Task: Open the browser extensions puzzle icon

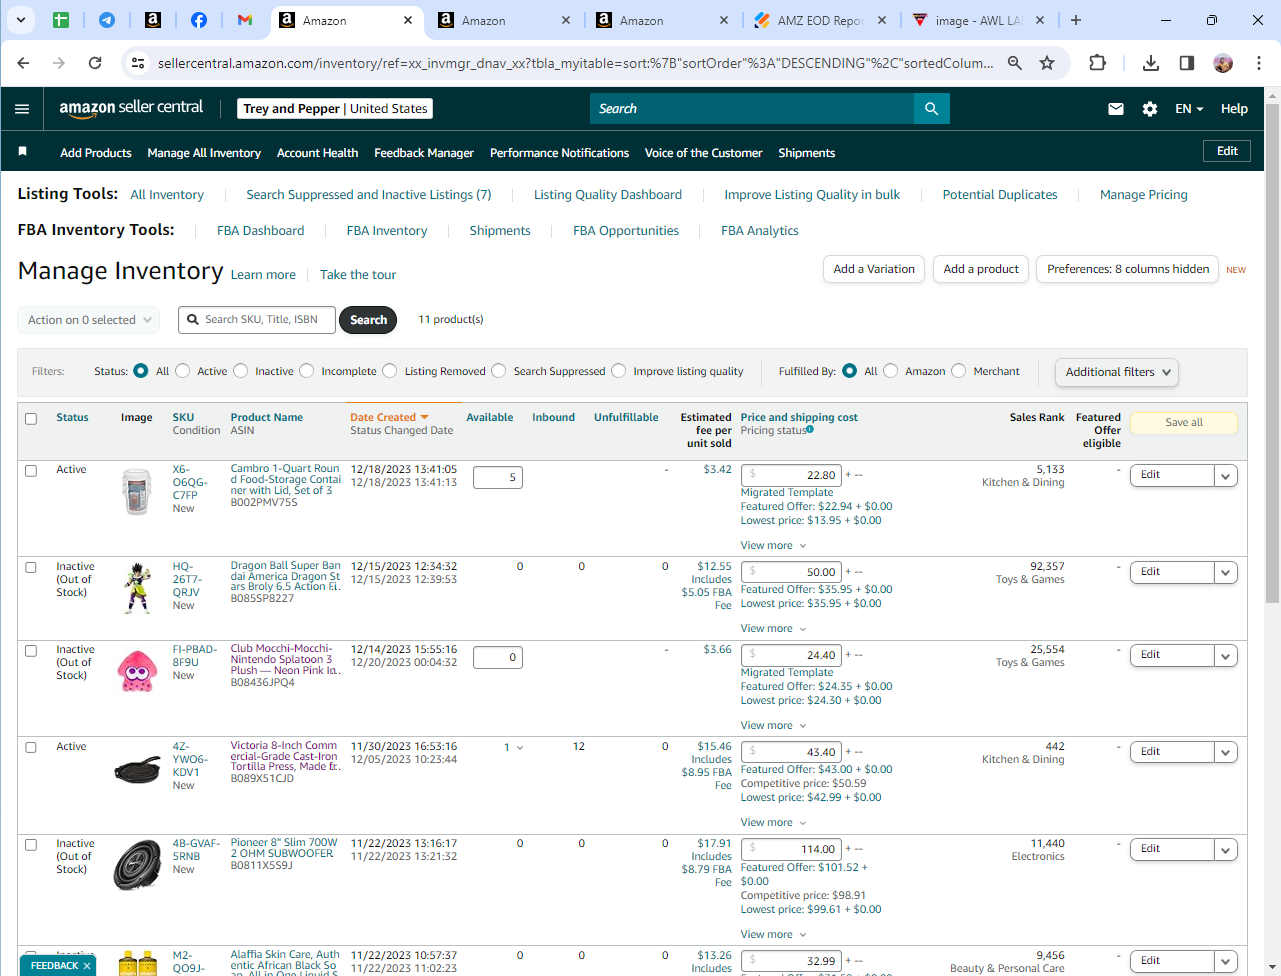Action: [1097, 63]
